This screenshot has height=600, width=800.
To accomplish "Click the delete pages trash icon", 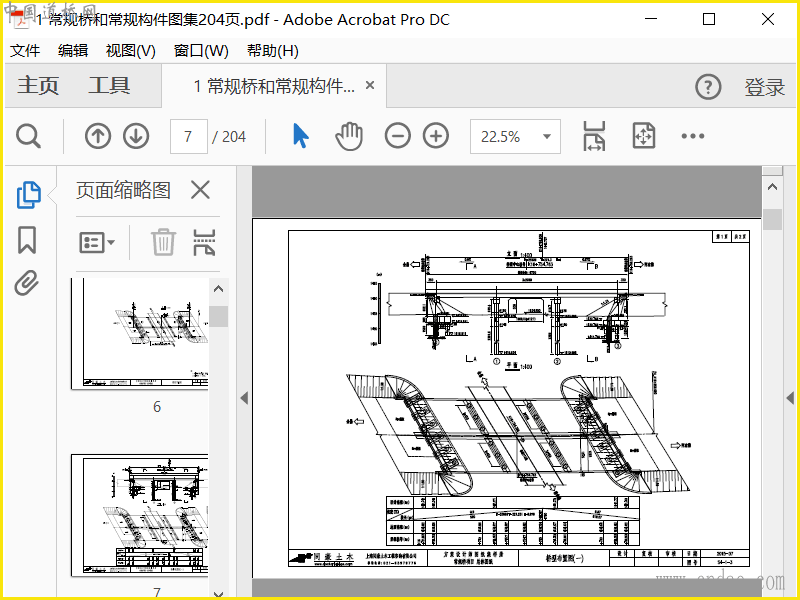I will tap(163, 242).
